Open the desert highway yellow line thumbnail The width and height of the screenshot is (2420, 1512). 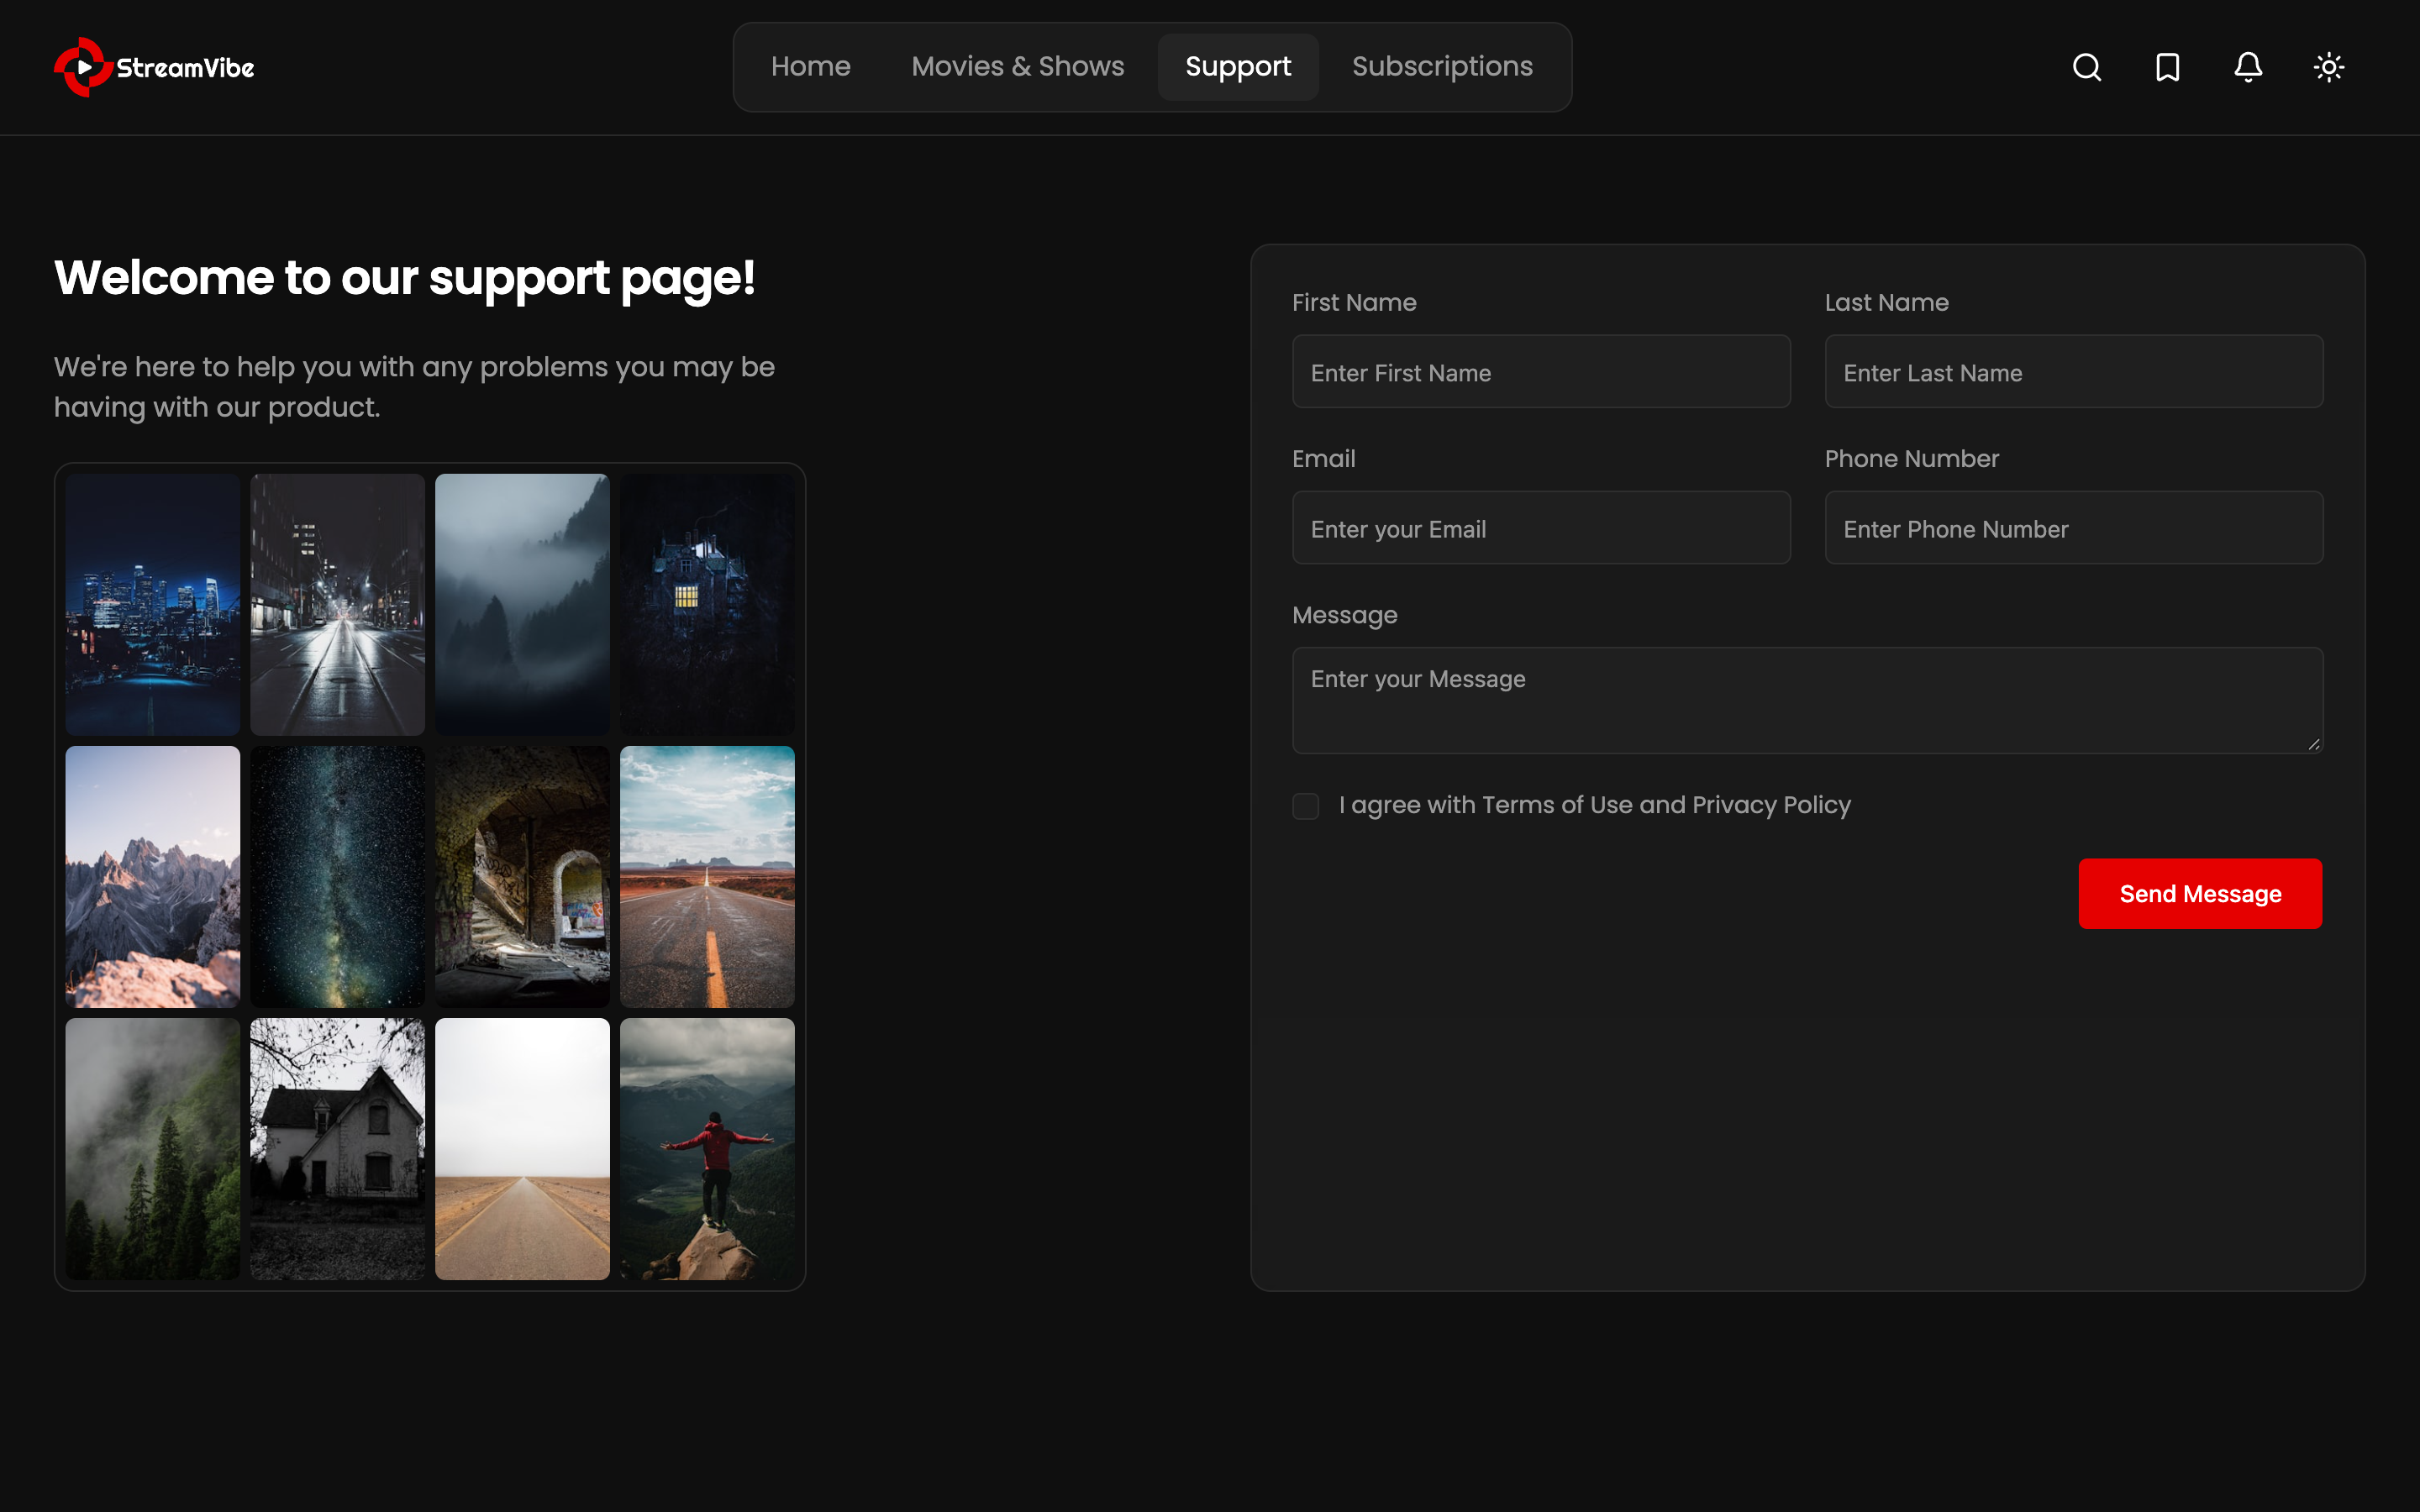click(707, 876)
